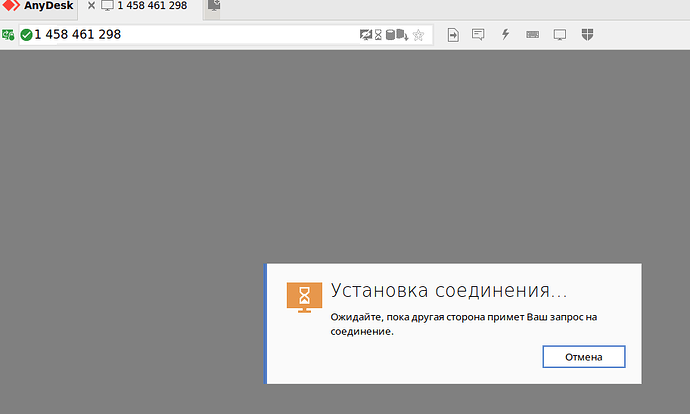Image resolution: width=690 pixels, height=414 pixels.
Task: Click the file transfer download icon
Action: pos(402,35)
